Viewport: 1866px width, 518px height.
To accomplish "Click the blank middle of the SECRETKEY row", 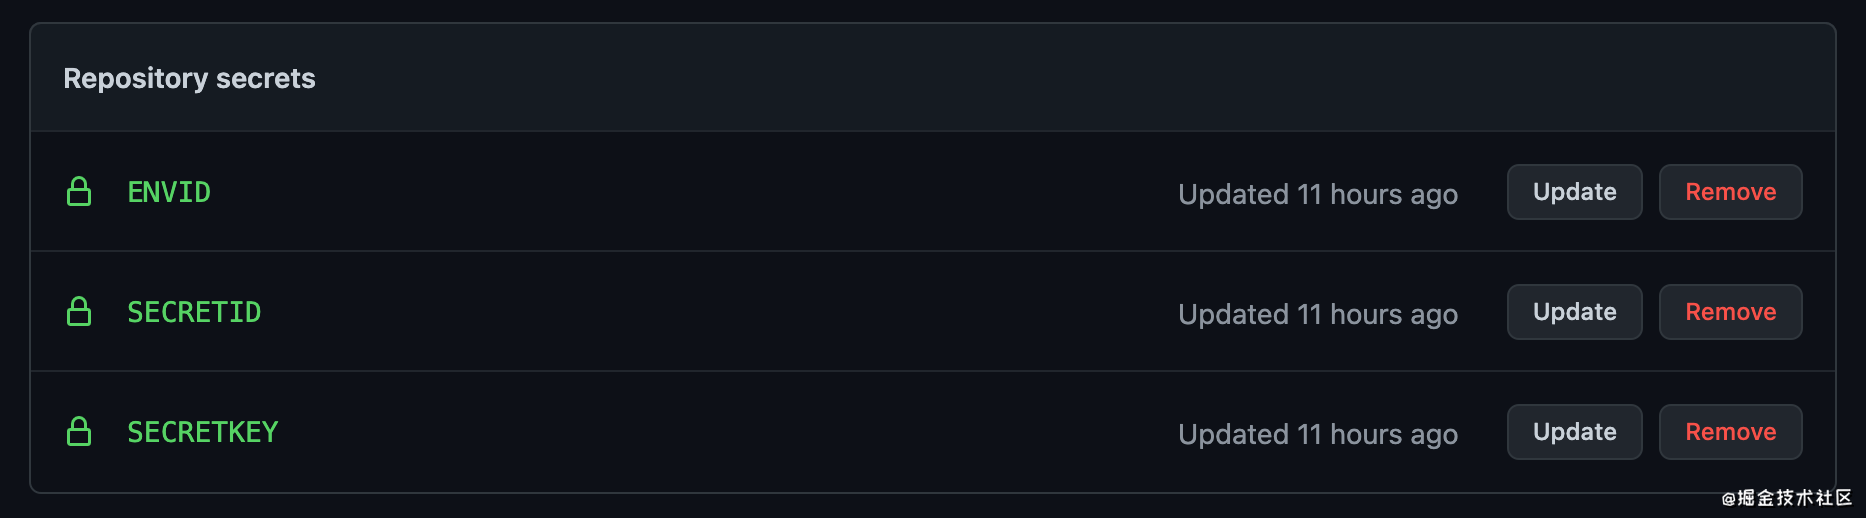I will click(x=700, y=432).
